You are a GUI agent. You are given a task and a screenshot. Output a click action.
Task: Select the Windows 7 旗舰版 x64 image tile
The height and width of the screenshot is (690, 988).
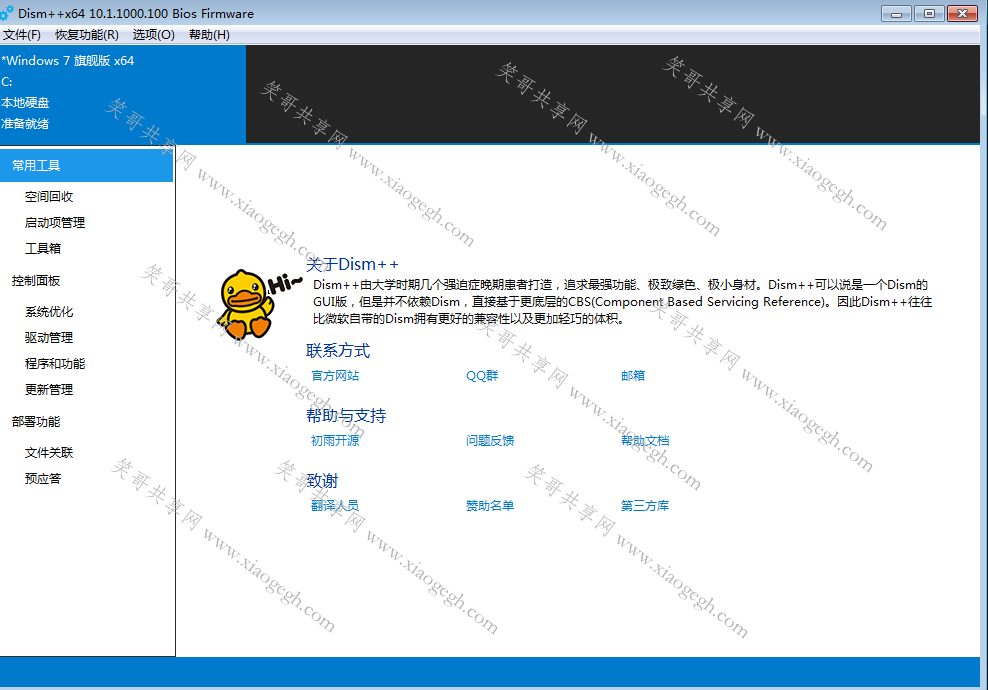(x=123, y=94)
